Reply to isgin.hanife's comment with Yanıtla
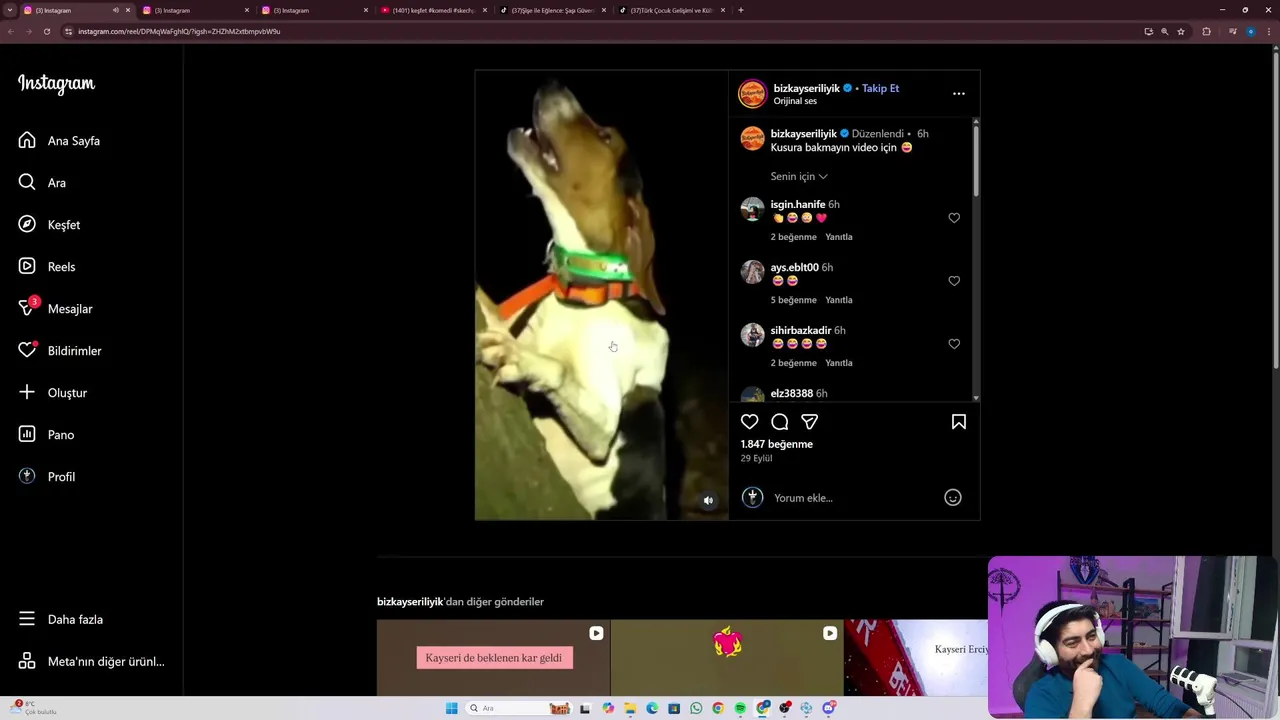 (839, 237)
